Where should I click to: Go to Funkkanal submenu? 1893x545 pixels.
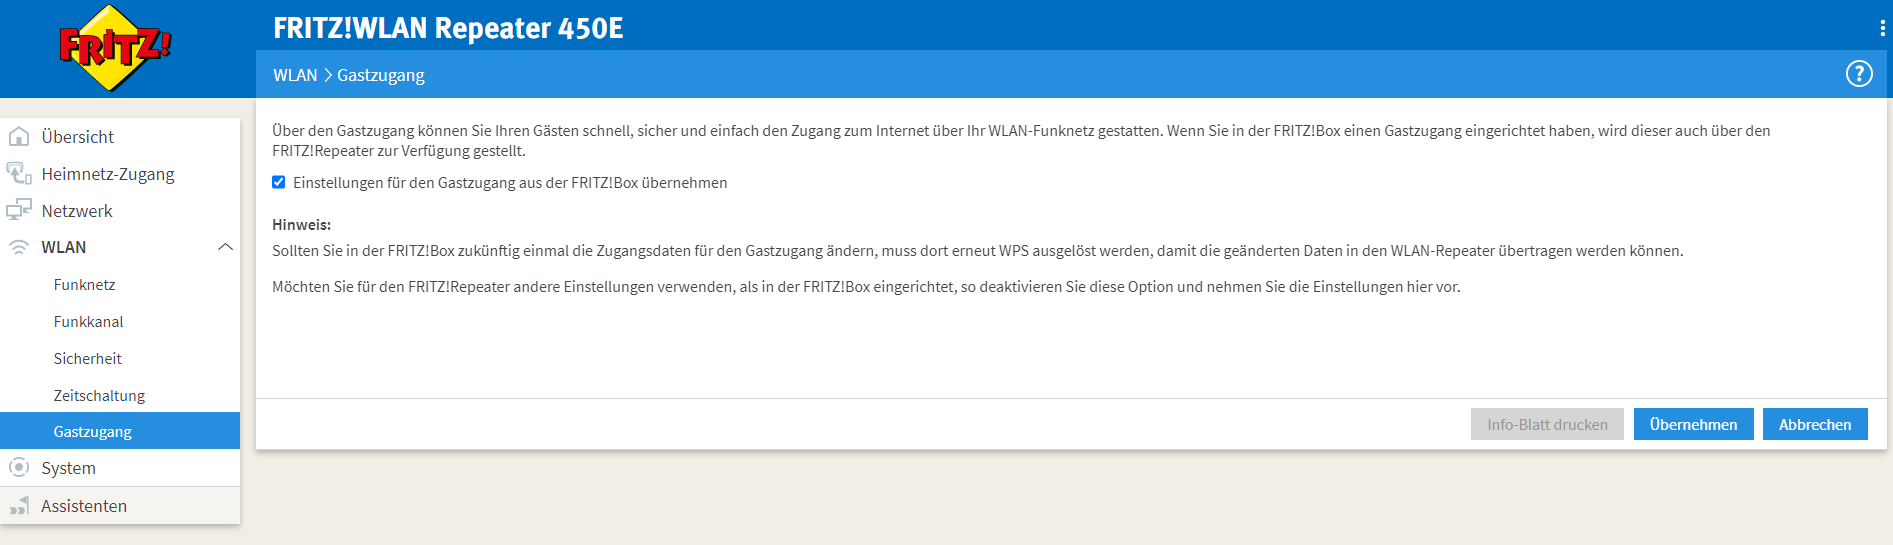point(120,322)
